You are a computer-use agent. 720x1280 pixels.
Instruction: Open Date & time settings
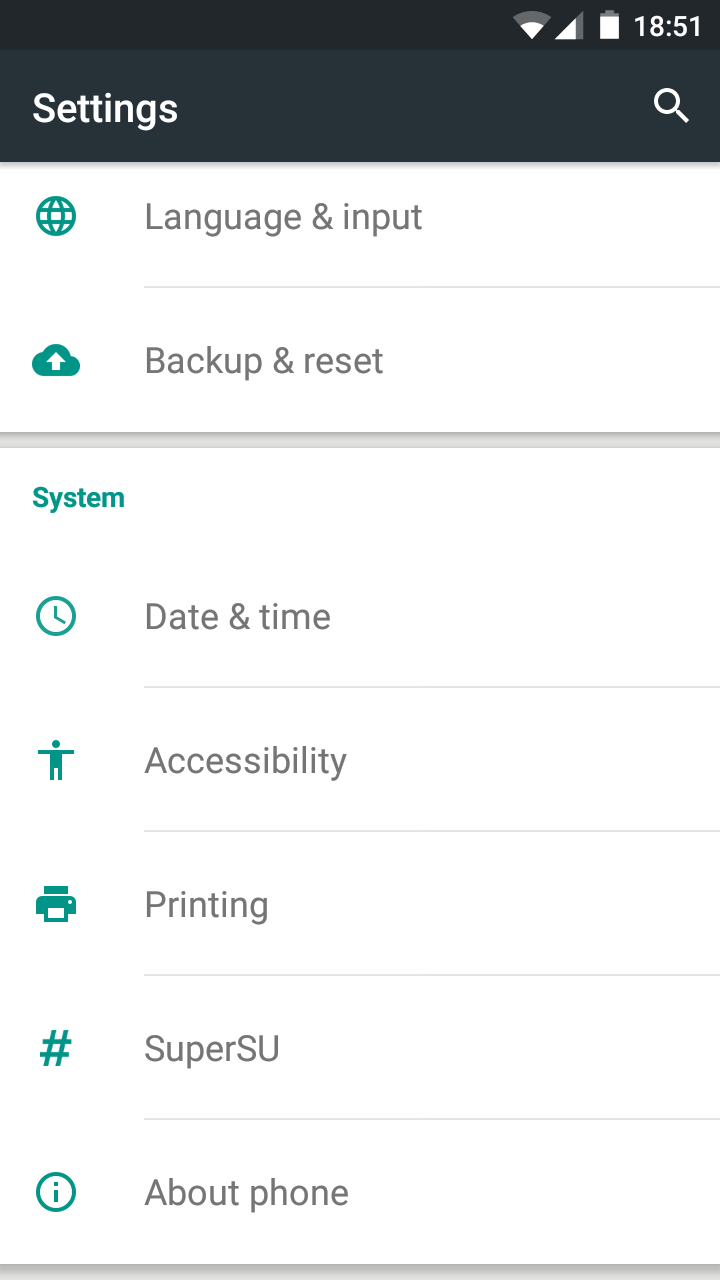tap(238, 617)
